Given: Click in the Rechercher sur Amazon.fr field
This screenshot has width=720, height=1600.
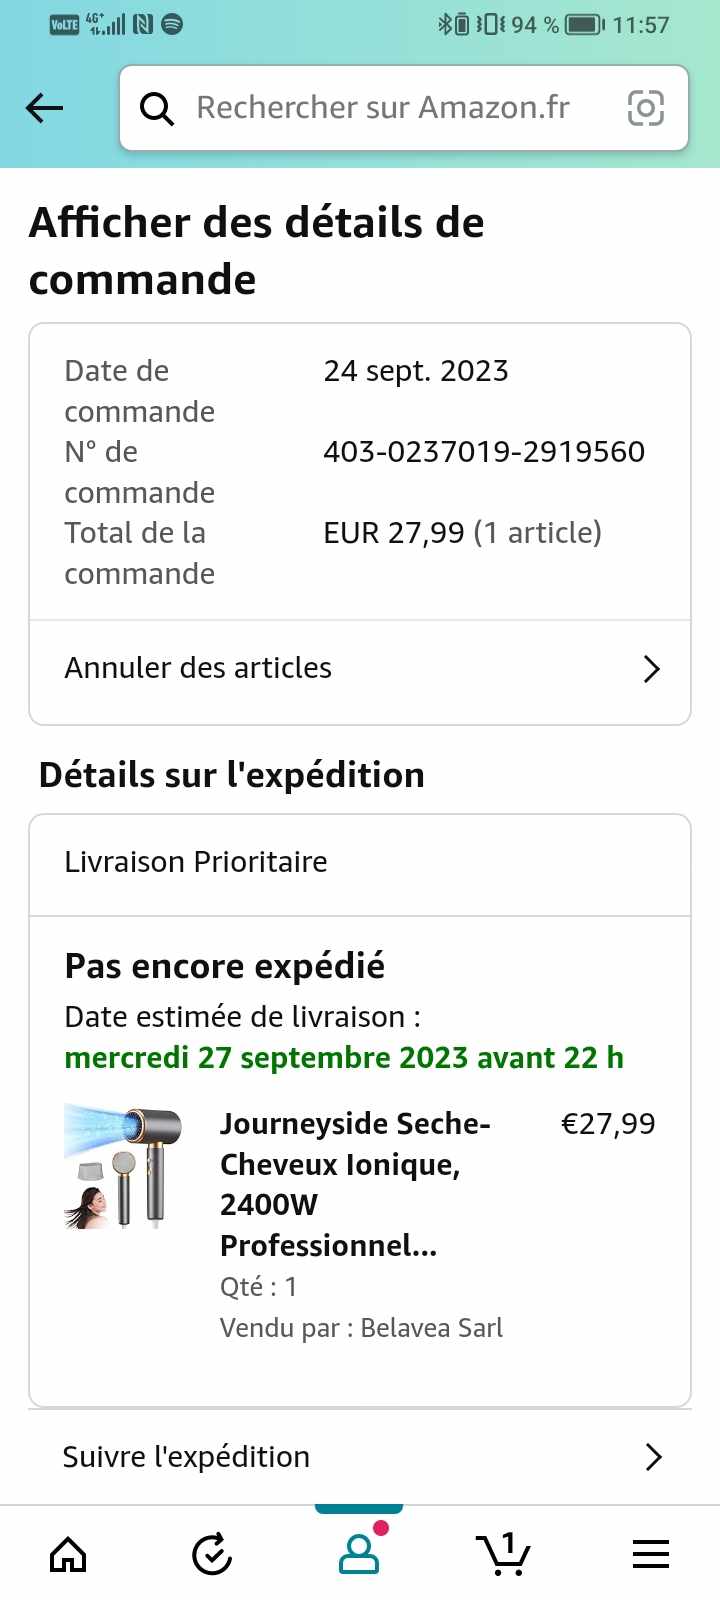Looking at the screenshot, I should pyautogui.click(x=383, y=108).
